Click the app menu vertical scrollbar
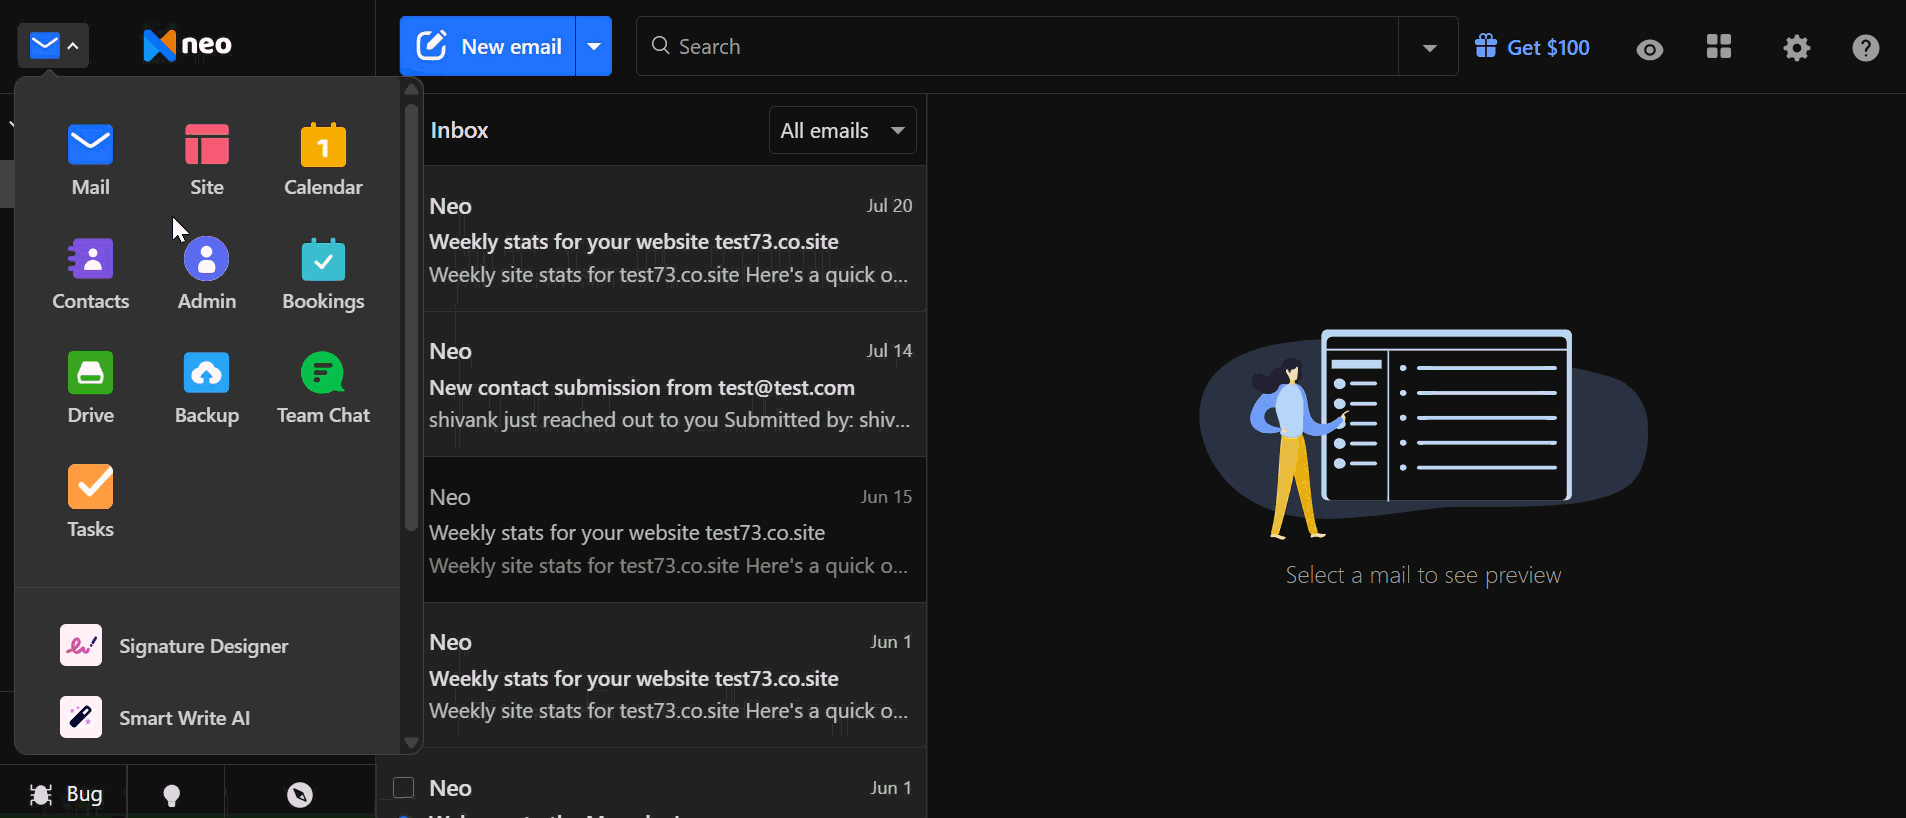1906x818 pixels. point(411,318)
